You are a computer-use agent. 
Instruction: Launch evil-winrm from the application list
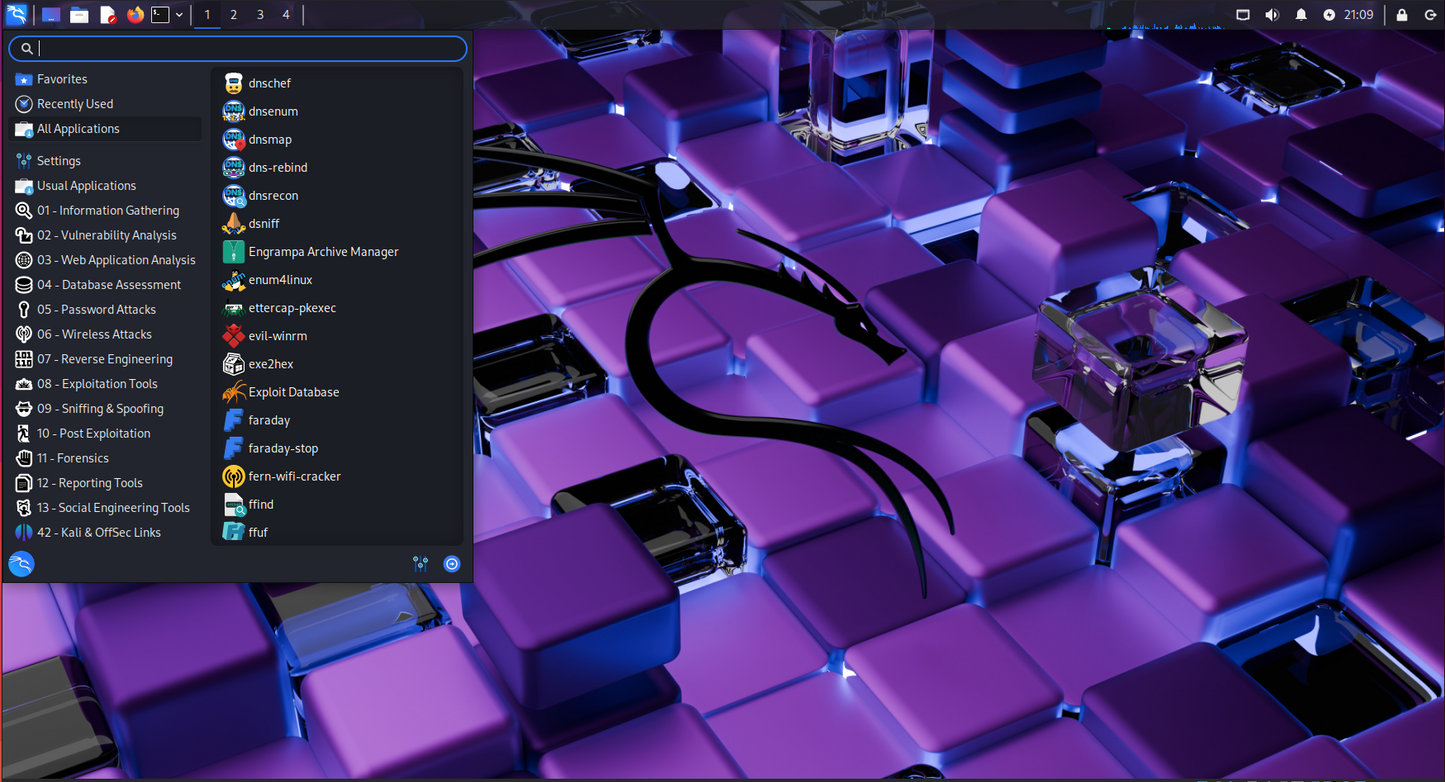(337, 336)
